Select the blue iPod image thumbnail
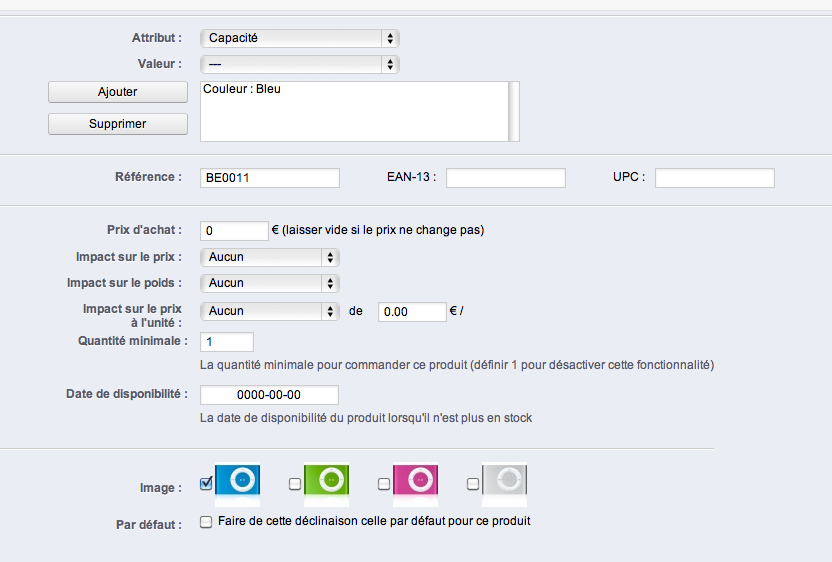832x562 pixels. pyautogui.click(x=238, y=481)
